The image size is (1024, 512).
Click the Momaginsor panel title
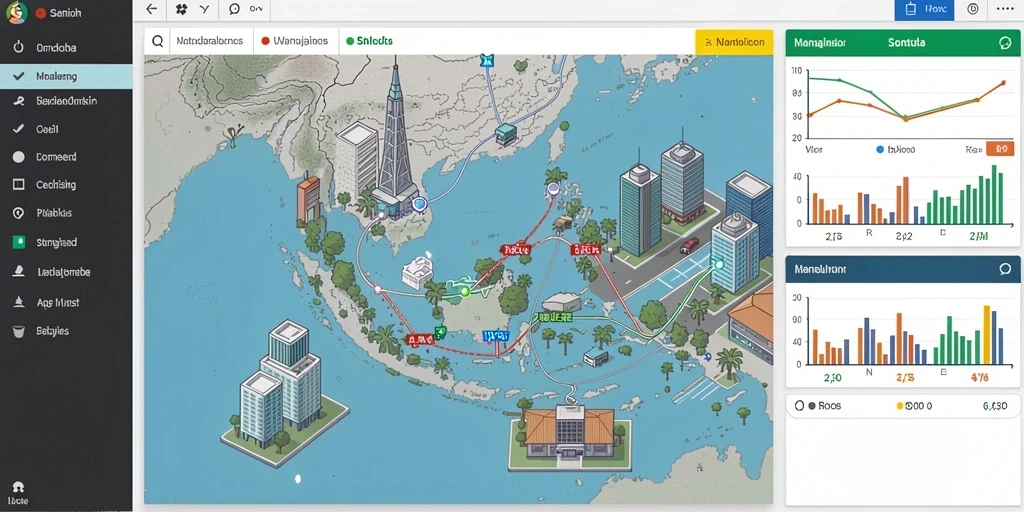820,43
